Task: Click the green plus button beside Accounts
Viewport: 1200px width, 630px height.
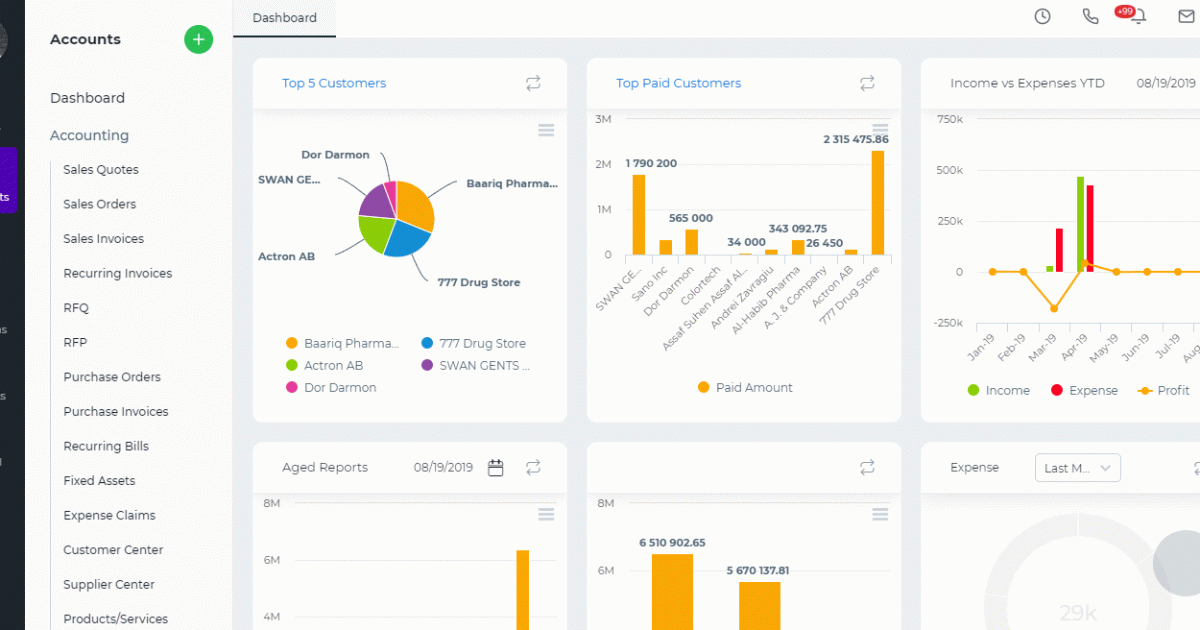Action: (198, 39)
